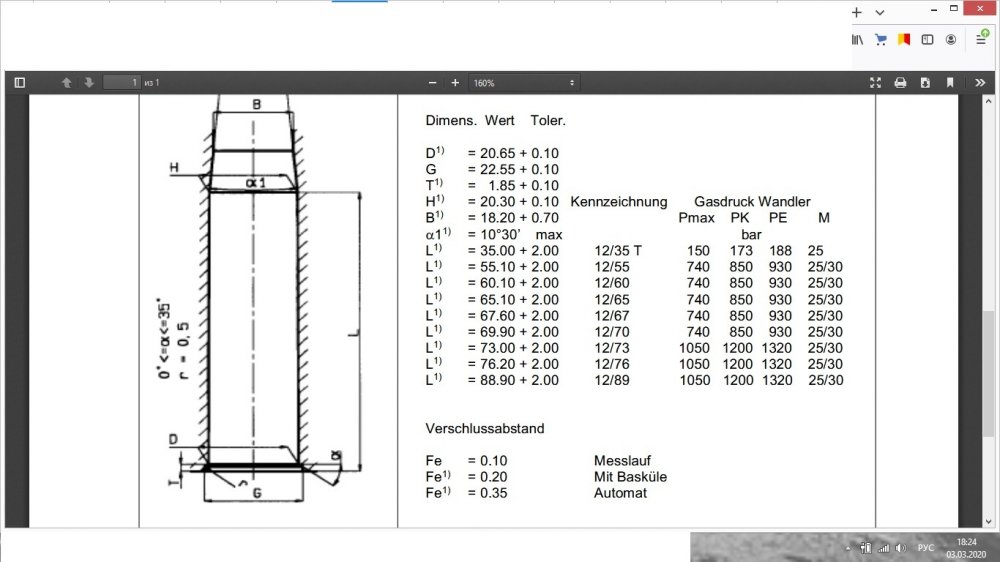Open the Firefox account icon
Viewport: 1000px width, 562px height.
coord(951,40)
